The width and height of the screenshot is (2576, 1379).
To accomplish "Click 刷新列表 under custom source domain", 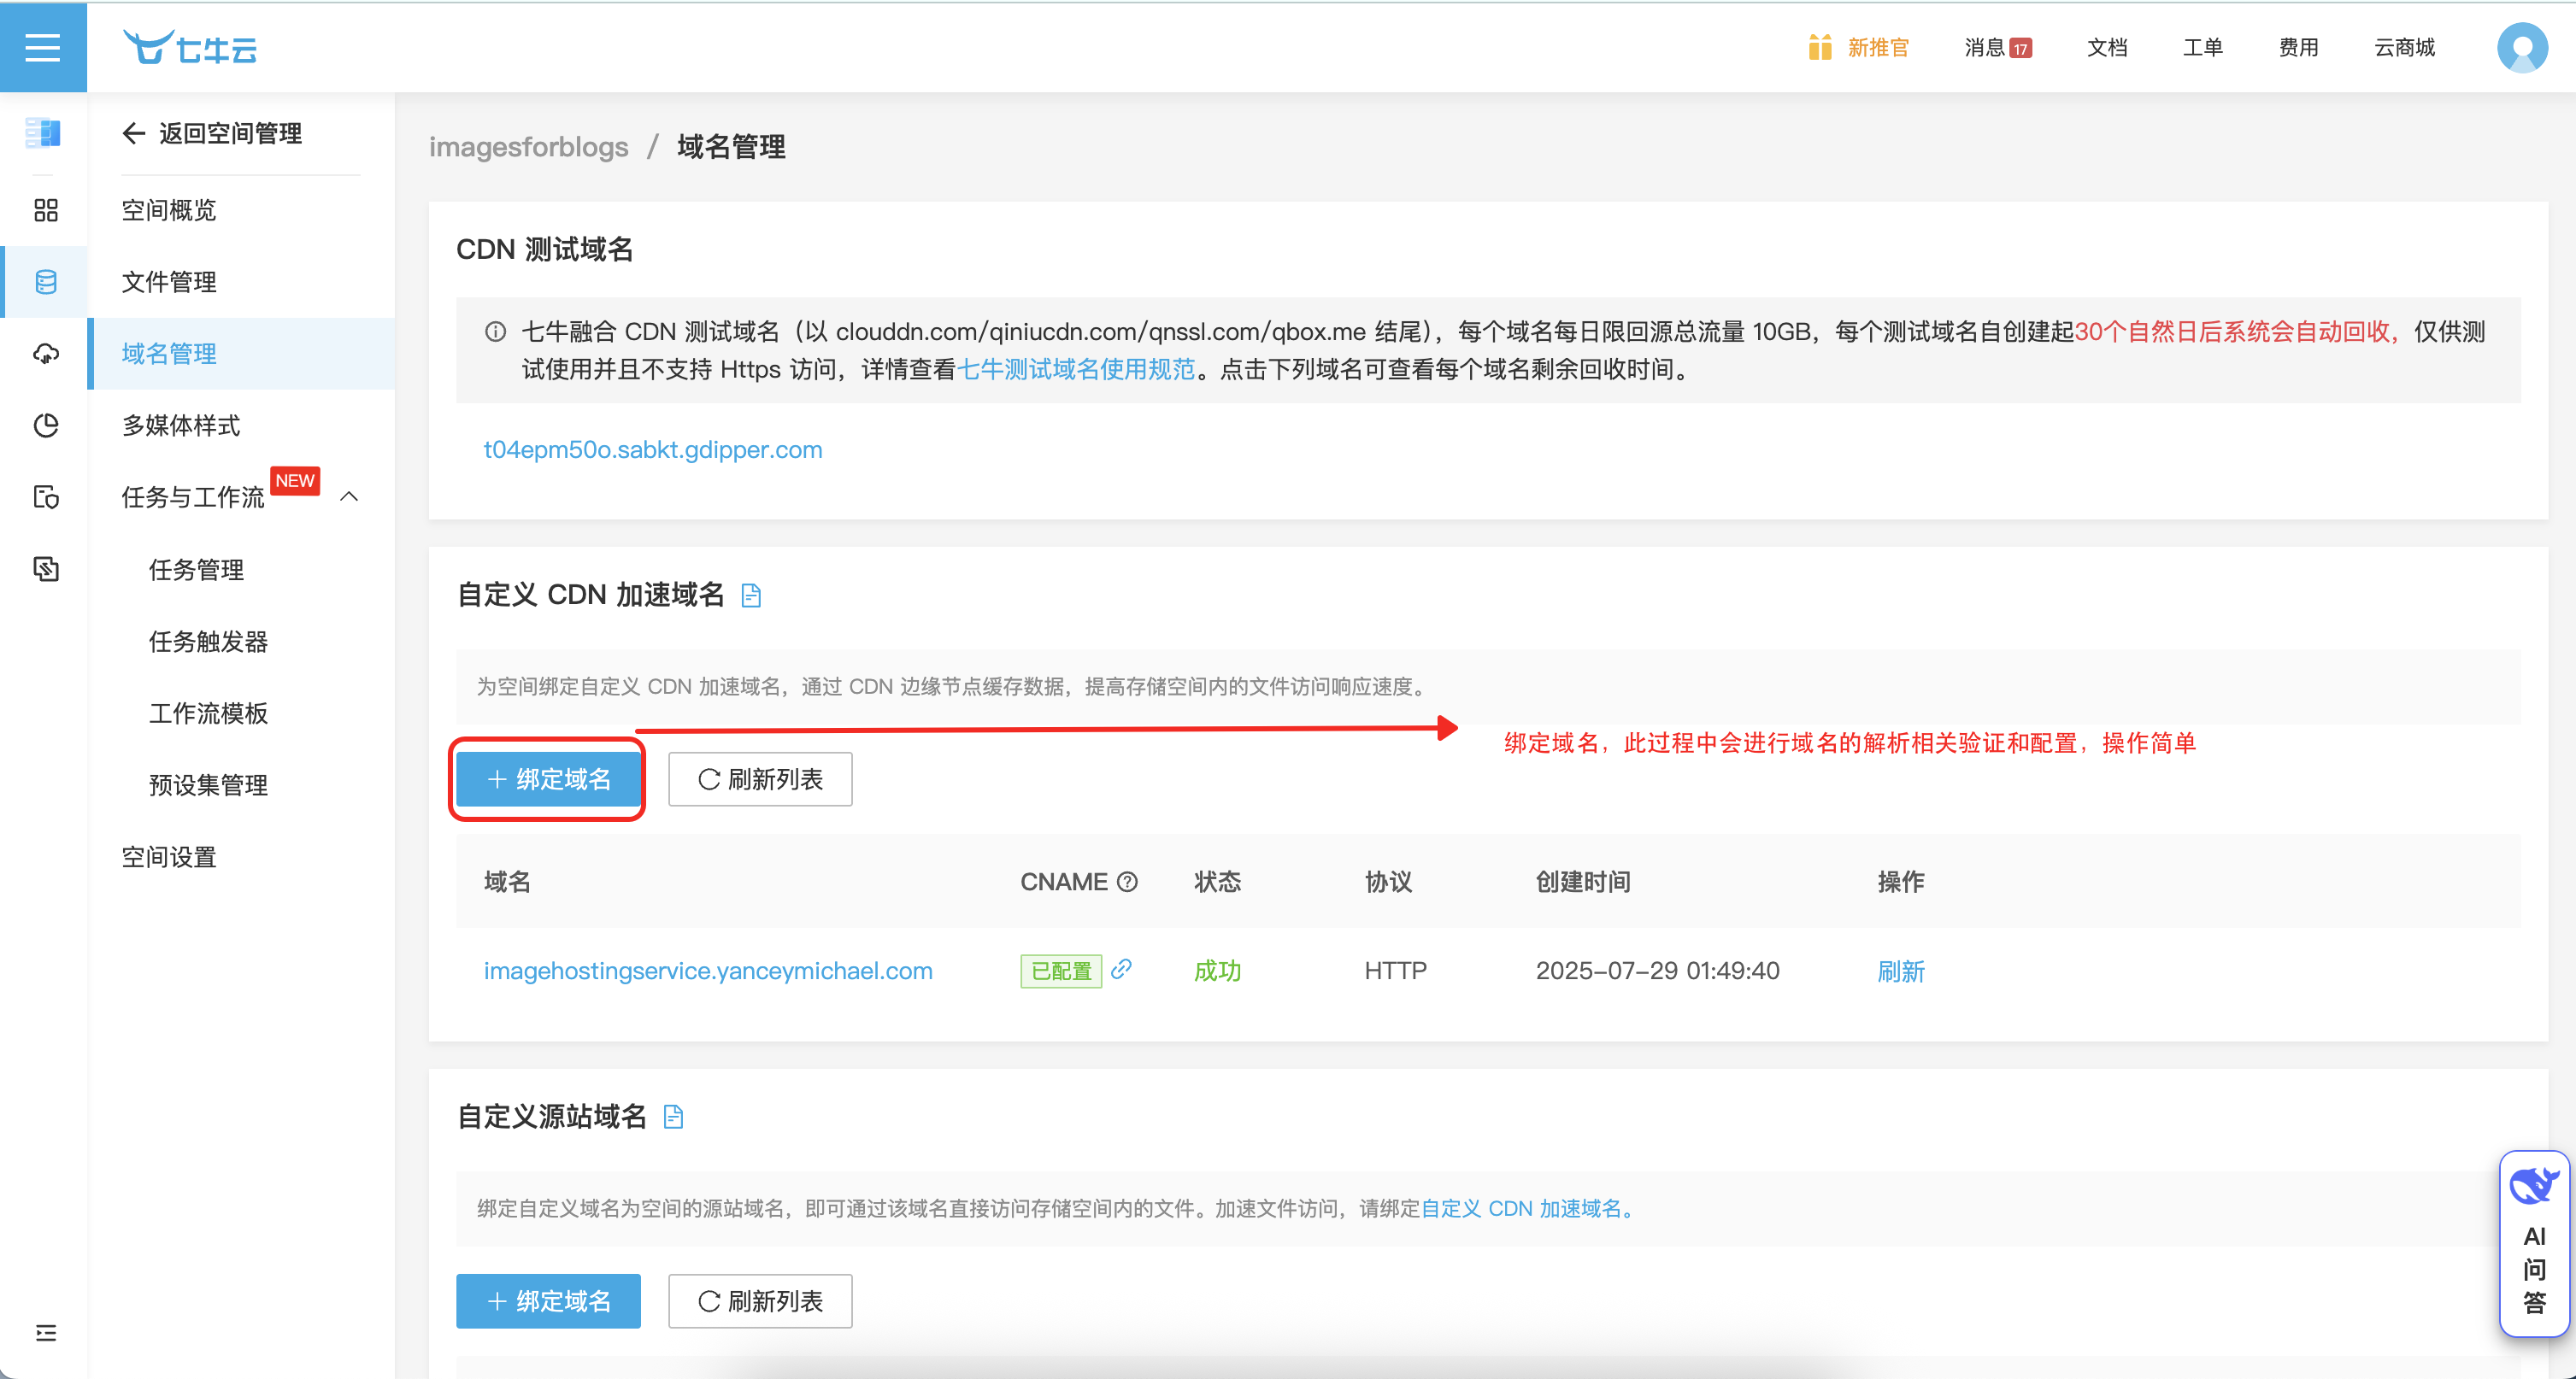I will (x=760, y=1301).
